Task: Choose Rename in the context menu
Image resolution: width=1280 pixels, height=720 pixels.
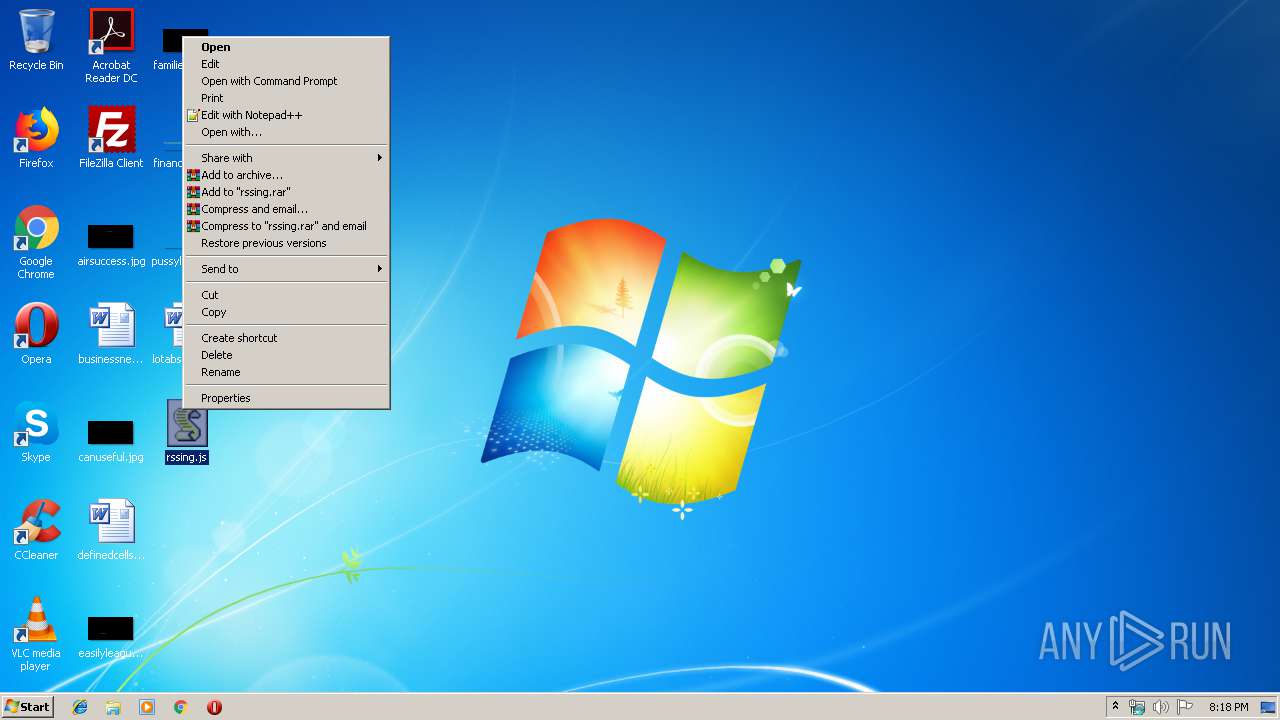Action: click(286, 372)
